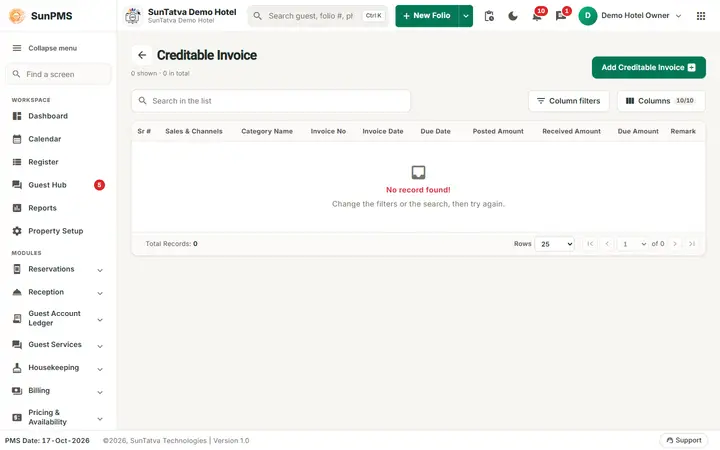This screenshot has height=450, width=720.
Task: Open the Columns 10/10 selector
Action: pos(661,101)
